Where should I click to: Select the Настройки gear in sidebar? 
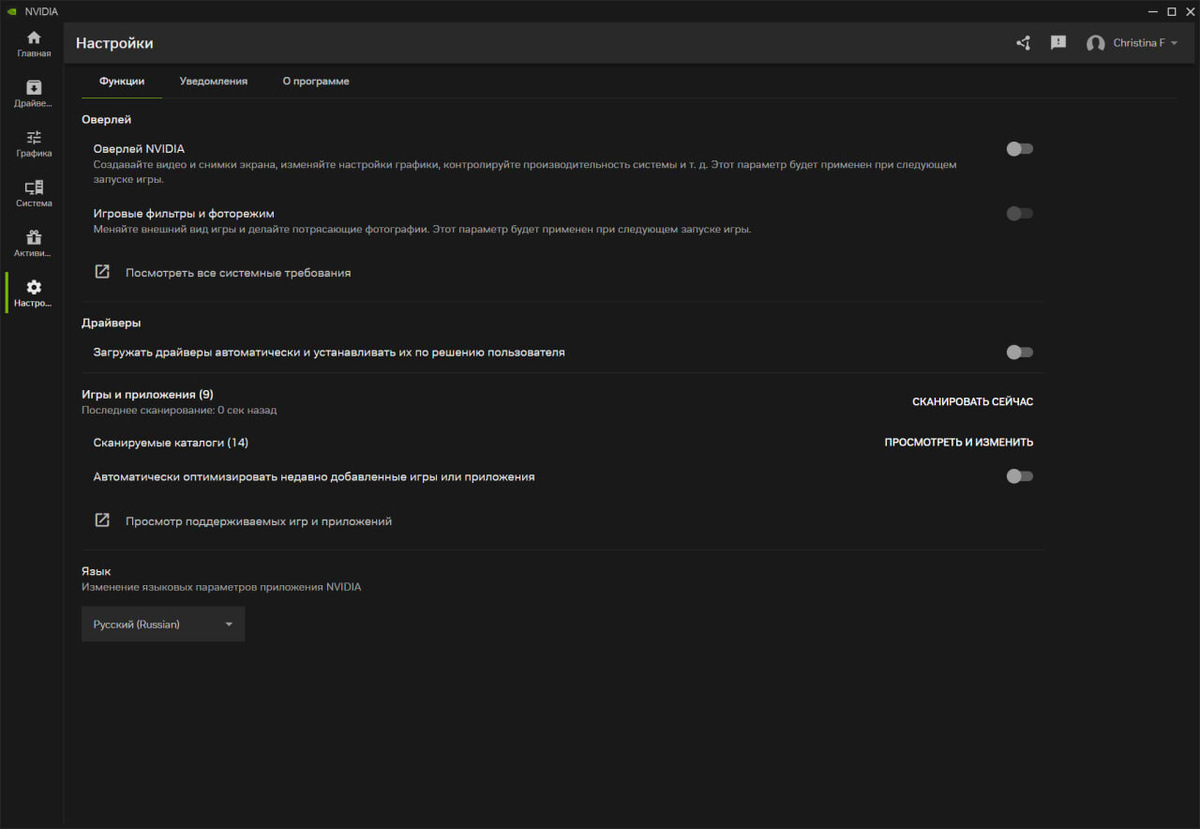(33, 294)
